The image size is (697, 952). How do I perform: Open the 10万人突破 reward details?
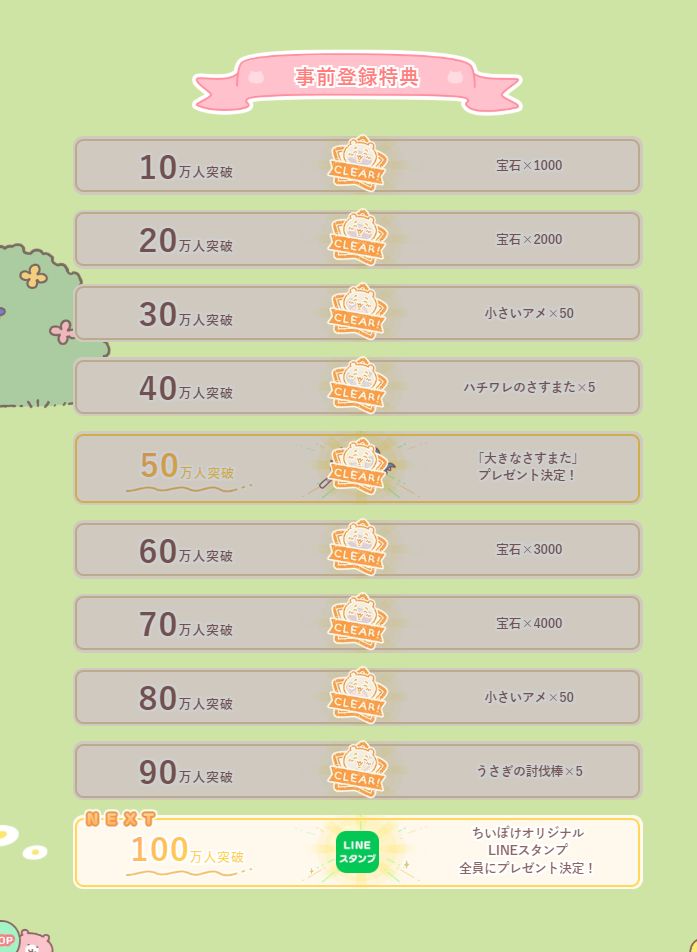(180, 165)
